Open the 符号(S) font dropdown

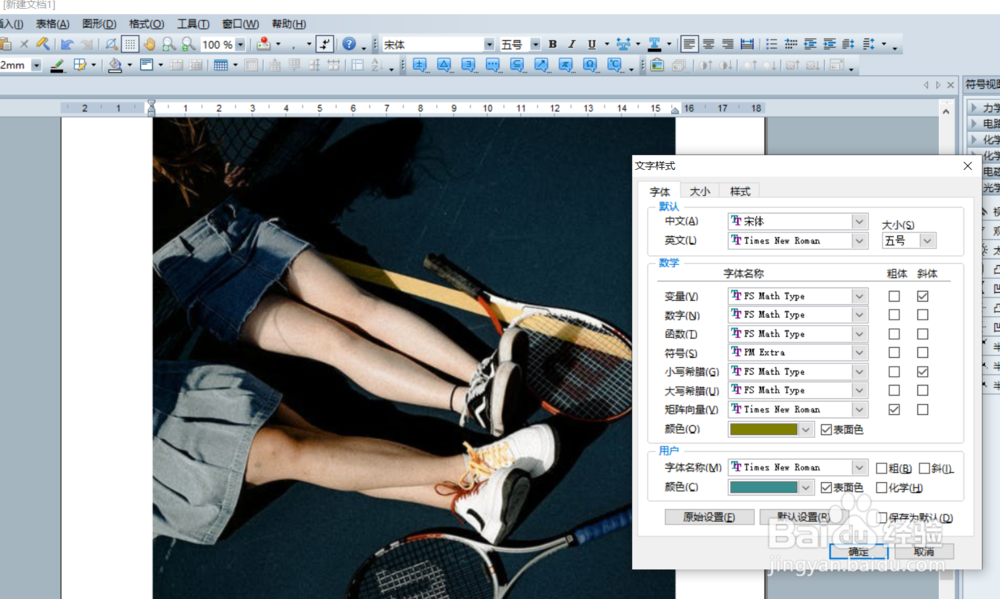(859, 352)
